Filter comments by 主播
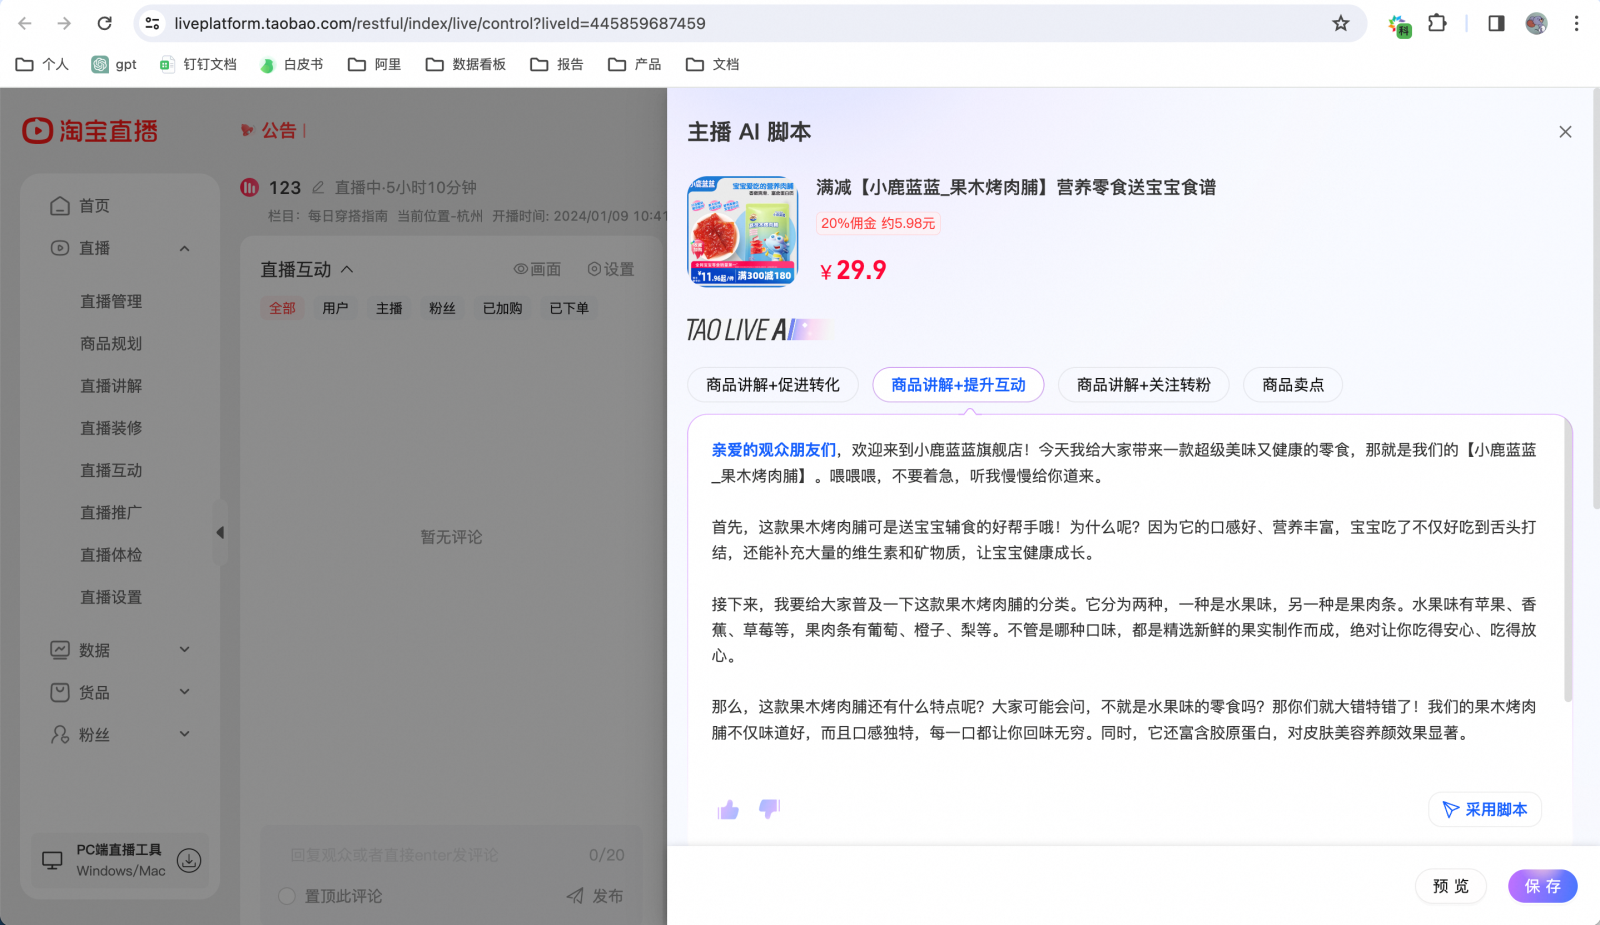 coord(389,308)
